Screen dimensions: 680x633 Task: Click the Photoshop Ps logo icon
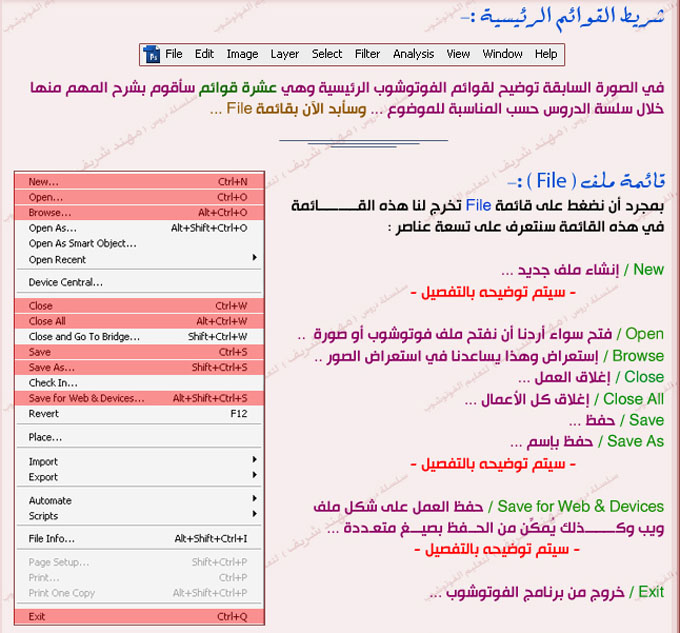click(151, 54)
